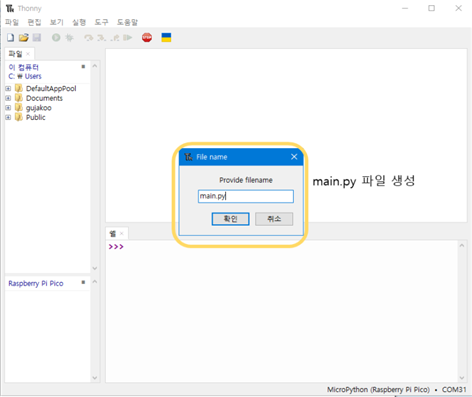The width and height of the screenshot is (472, 397).
Task: Open the 이 컴퓨터 panel menu button
Action: [x=83, y=67]
